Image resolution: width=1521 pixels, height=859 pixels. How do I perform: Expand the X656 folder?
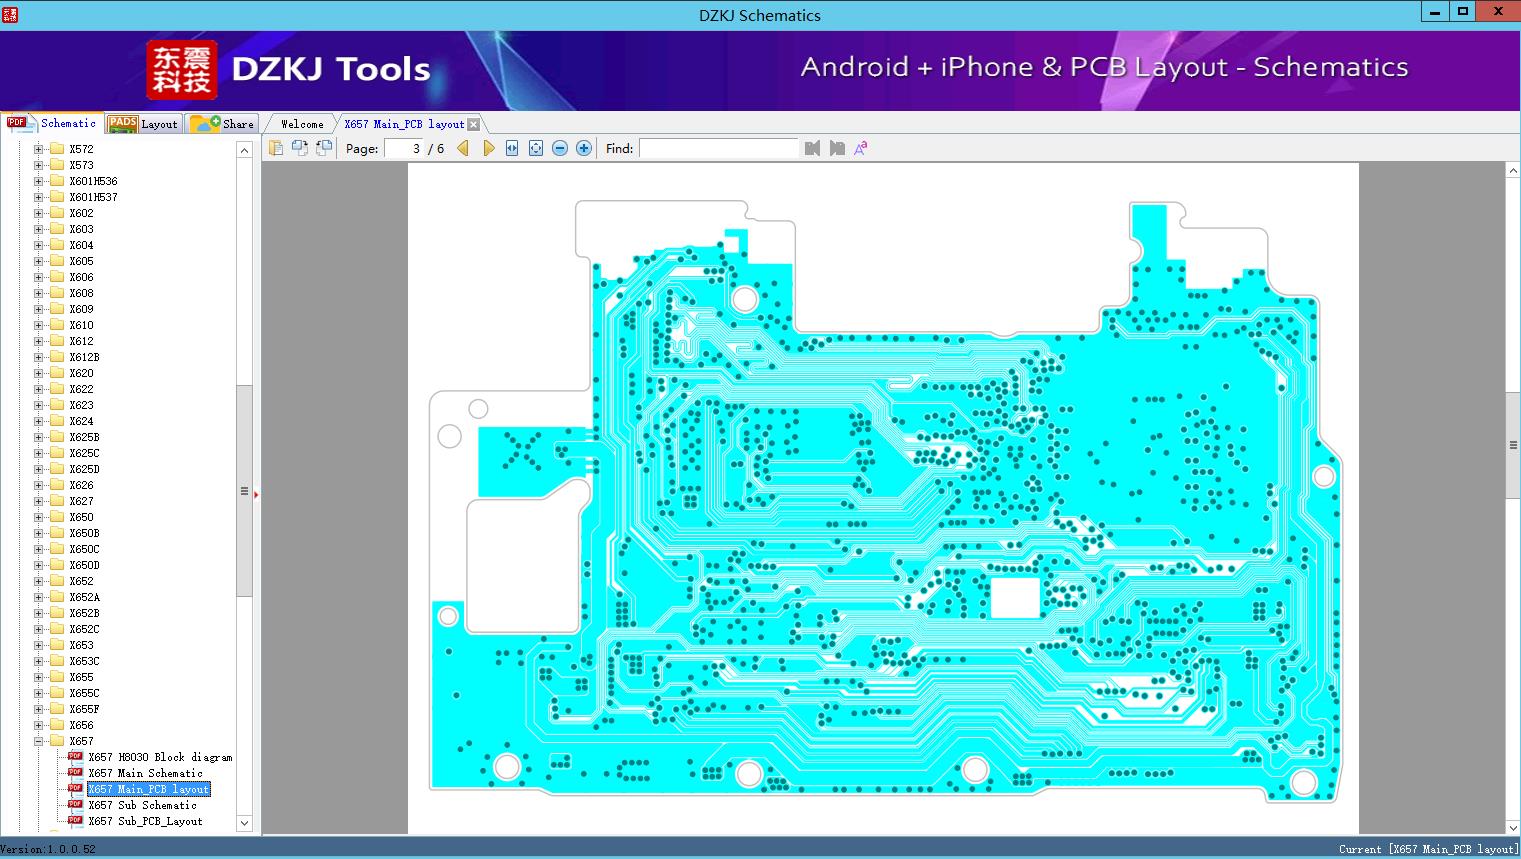[x=38, y=724]
